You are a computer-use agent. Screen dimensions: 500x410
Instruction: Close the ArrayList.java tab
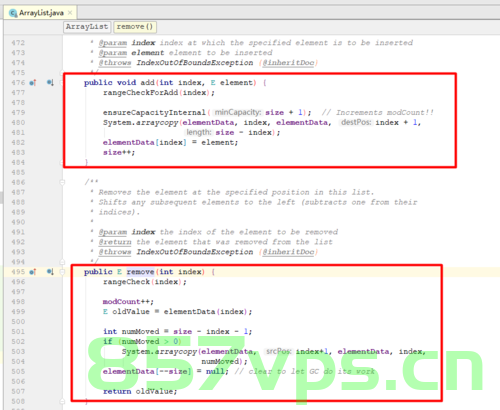pyautogui.click(x=70, y=13)
